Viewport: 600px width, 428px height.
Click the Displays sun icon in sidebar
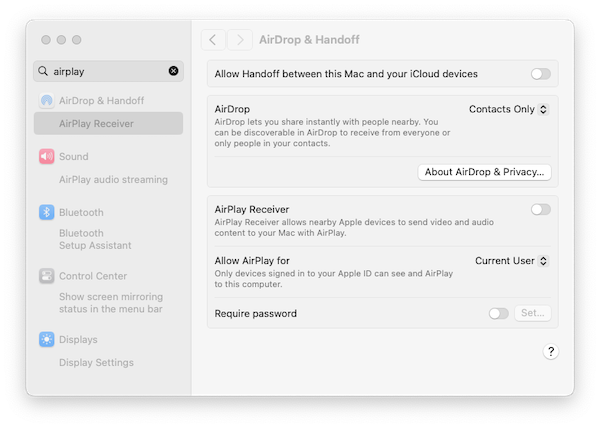[x=46, y=340]
